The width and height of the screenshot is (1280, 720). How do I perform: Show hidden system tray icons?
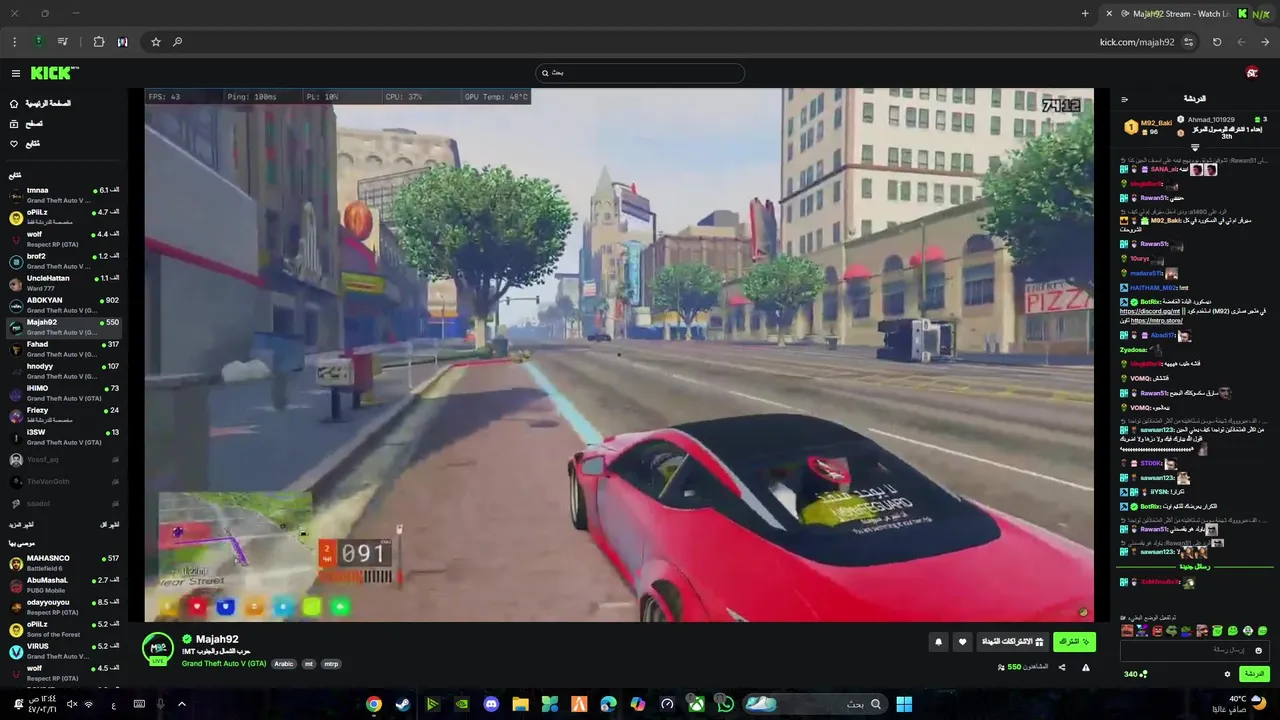[181, 704]
